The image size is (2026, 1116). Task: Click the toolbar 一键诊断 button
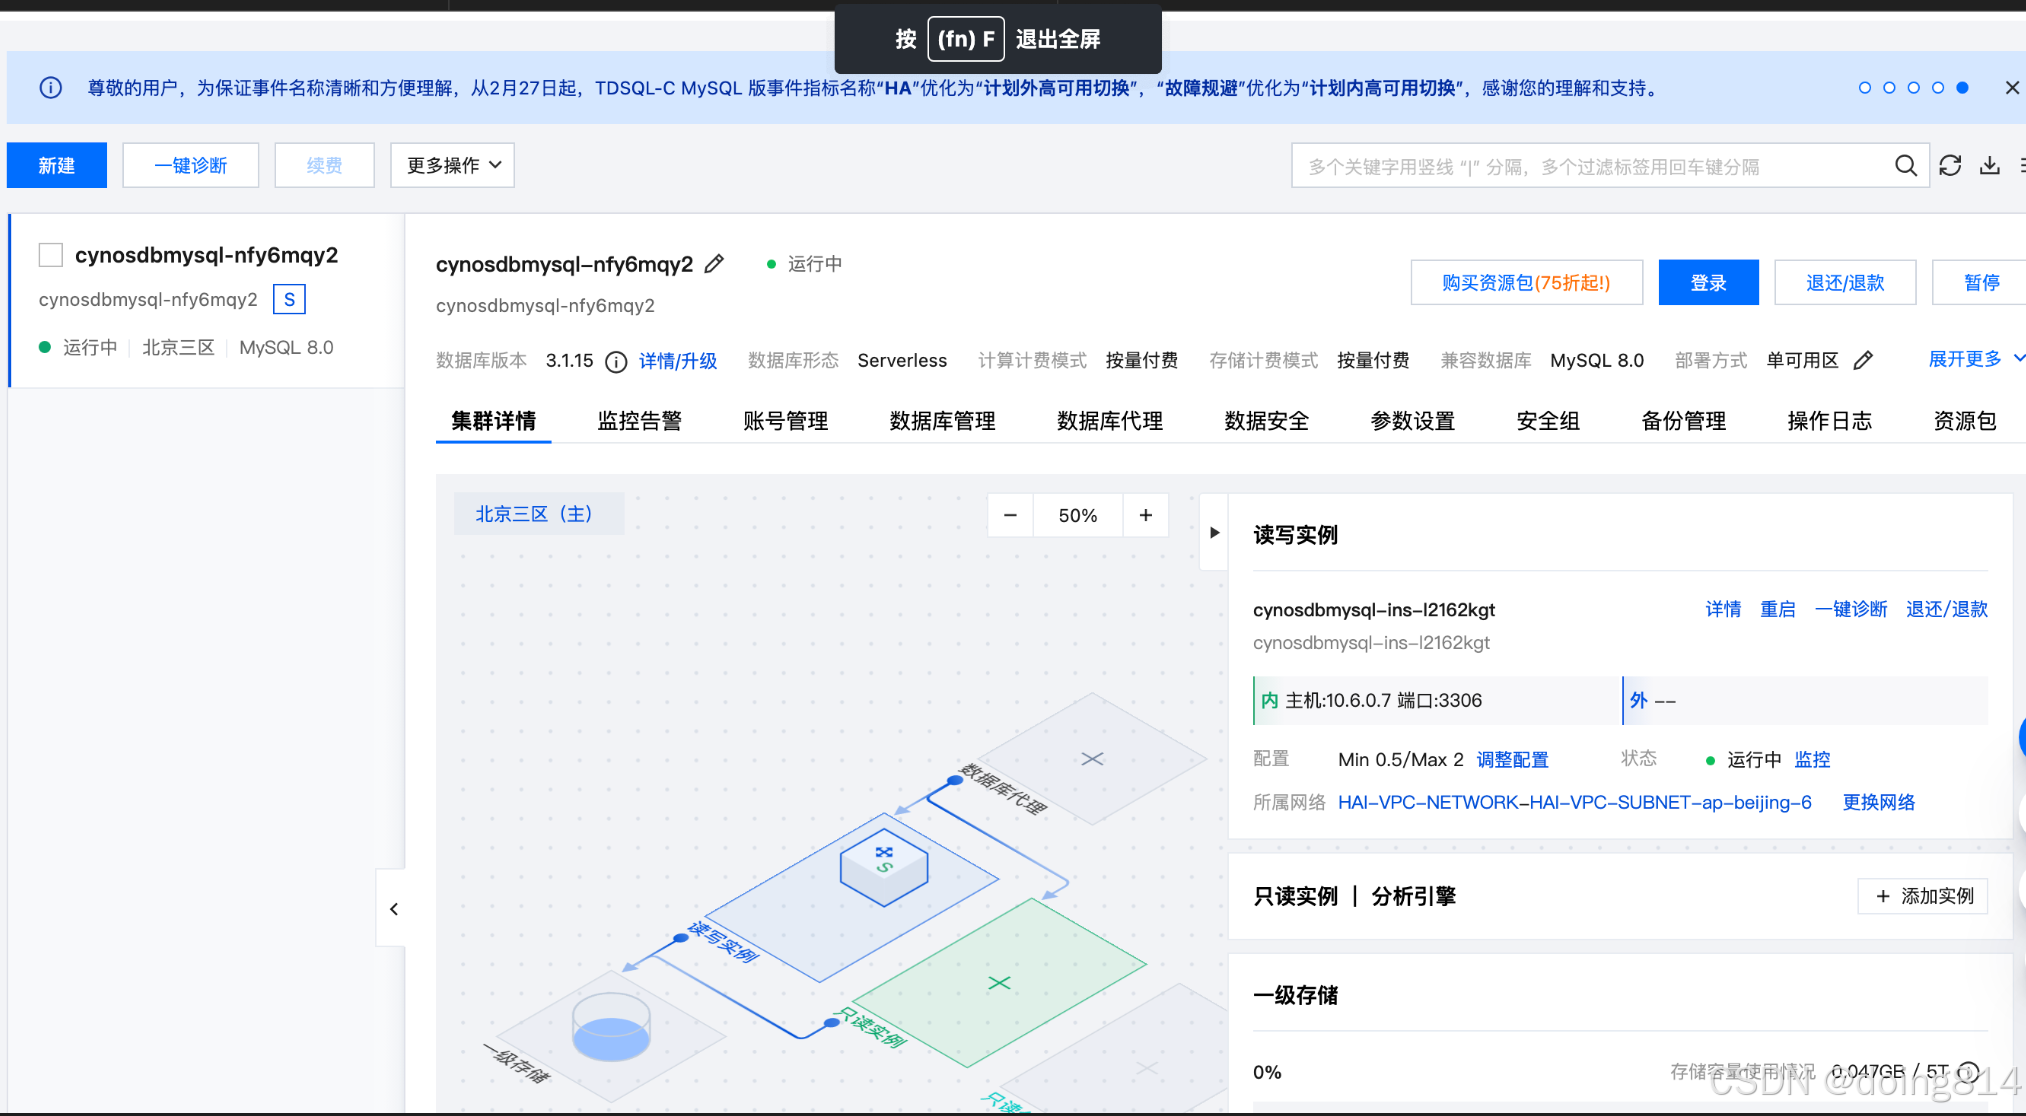point(191,165)
